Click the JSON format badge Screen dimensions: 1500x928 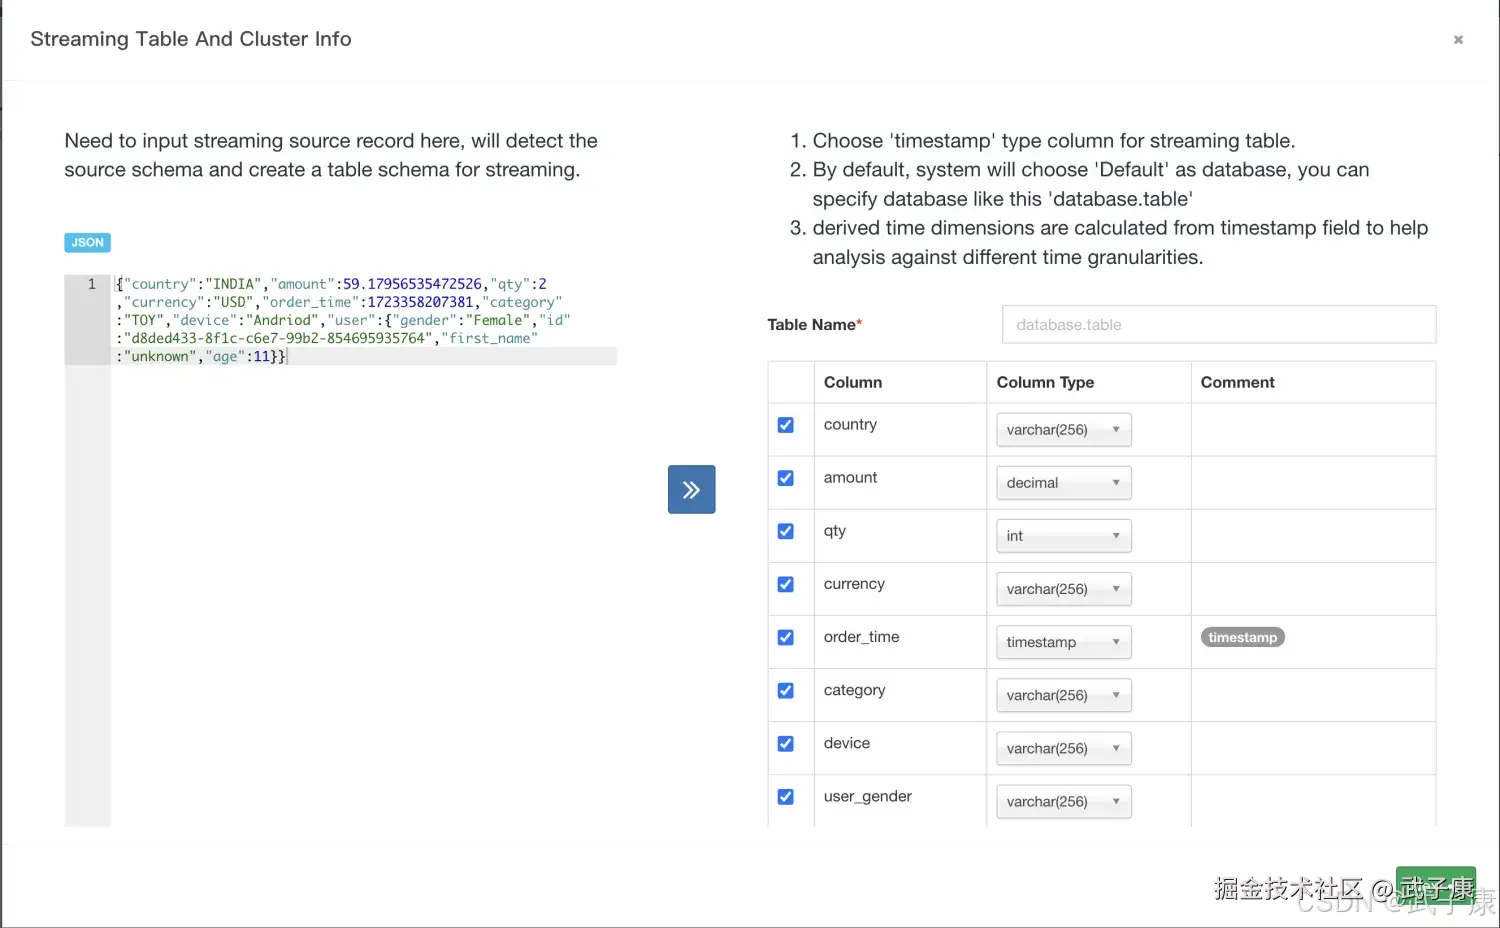pos(87,242)
